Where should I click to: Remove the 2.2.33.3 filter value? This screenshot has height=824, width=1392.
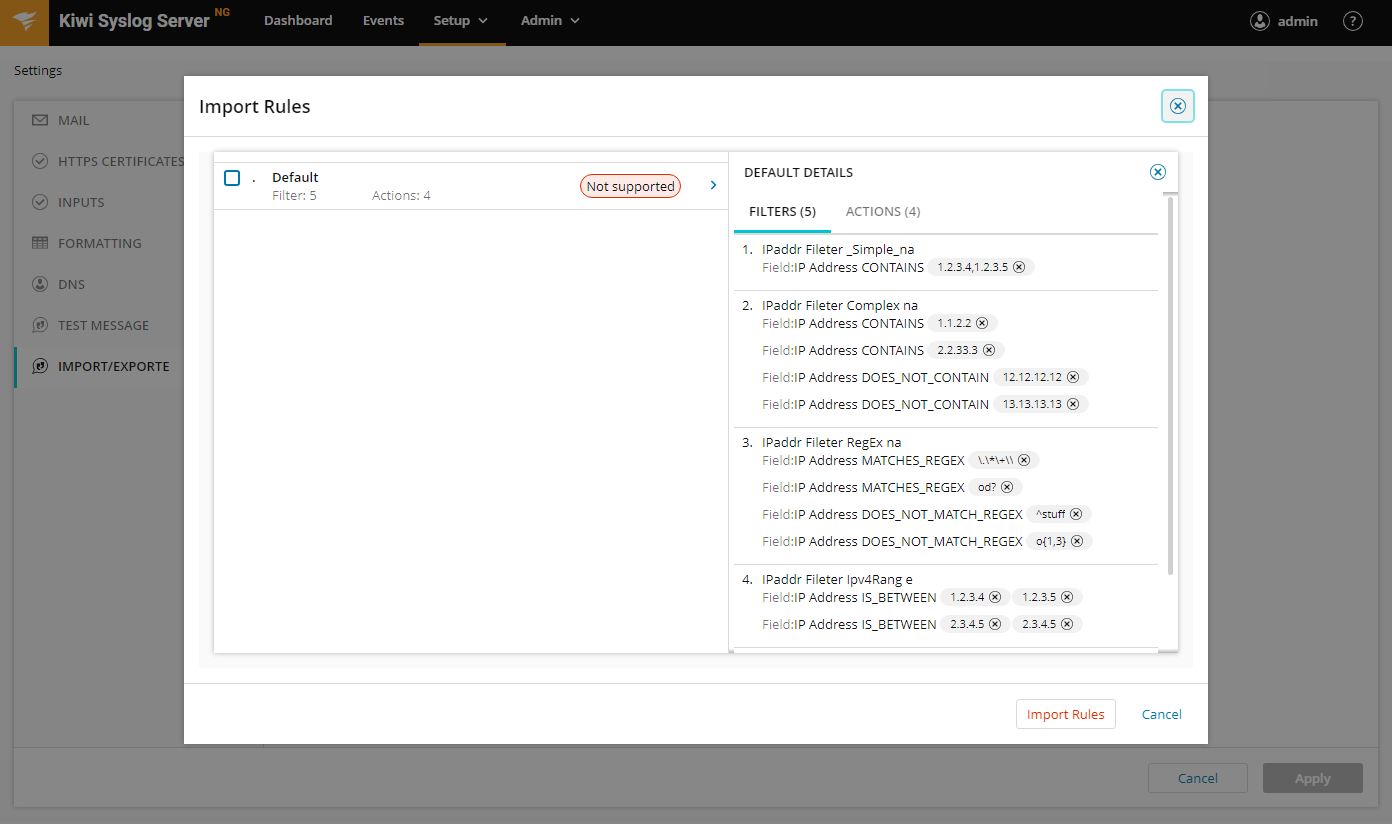(x=989, y=350)
